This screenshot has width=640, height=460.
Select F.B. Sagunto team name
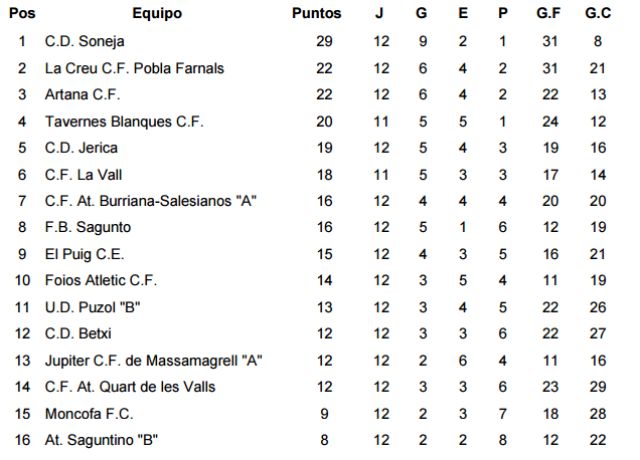click(87, 227)
